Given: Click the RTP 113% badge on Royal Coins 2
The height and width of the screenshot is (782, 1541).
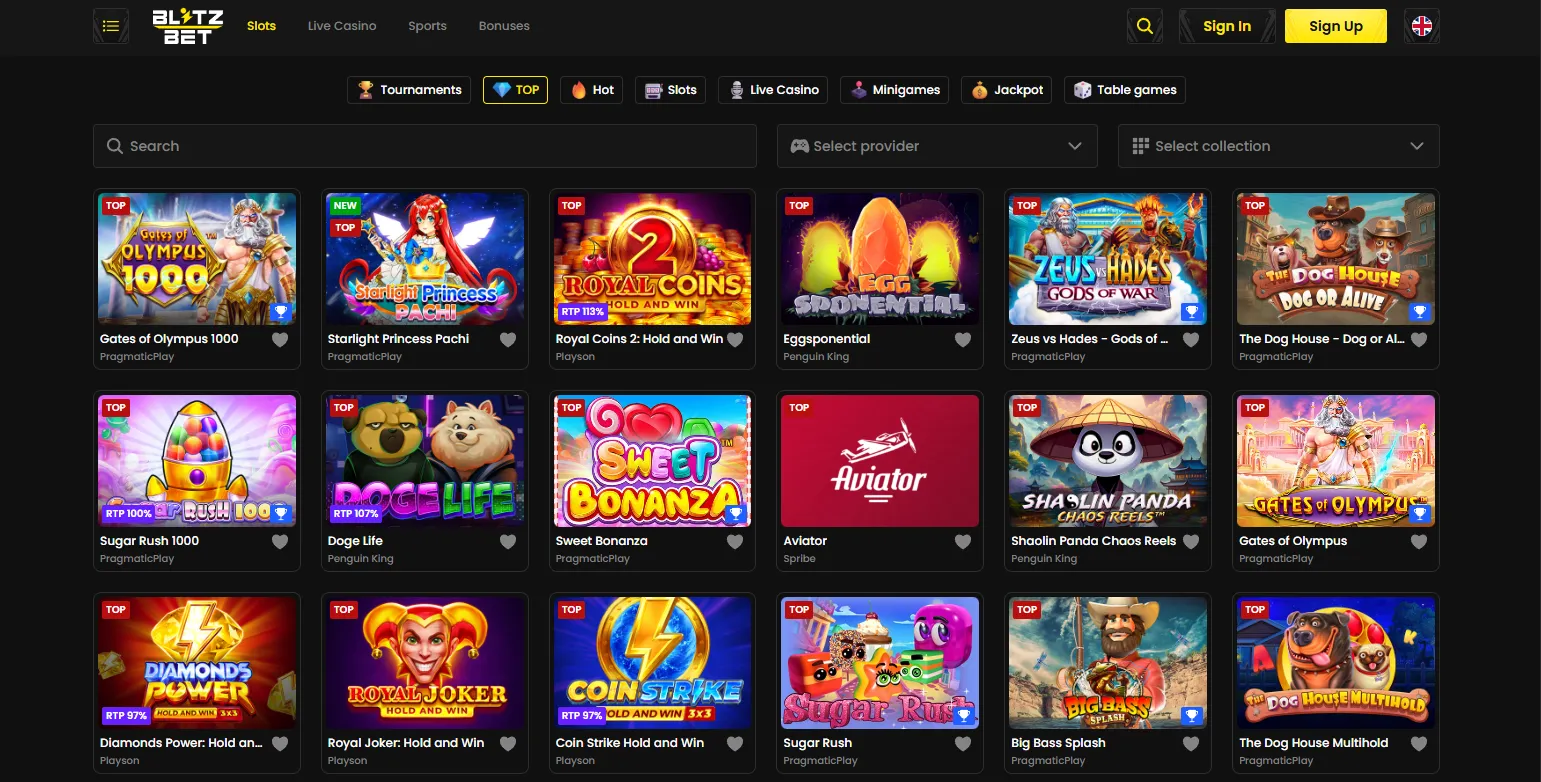Looking at the screenshot, I should click(583, 312).
